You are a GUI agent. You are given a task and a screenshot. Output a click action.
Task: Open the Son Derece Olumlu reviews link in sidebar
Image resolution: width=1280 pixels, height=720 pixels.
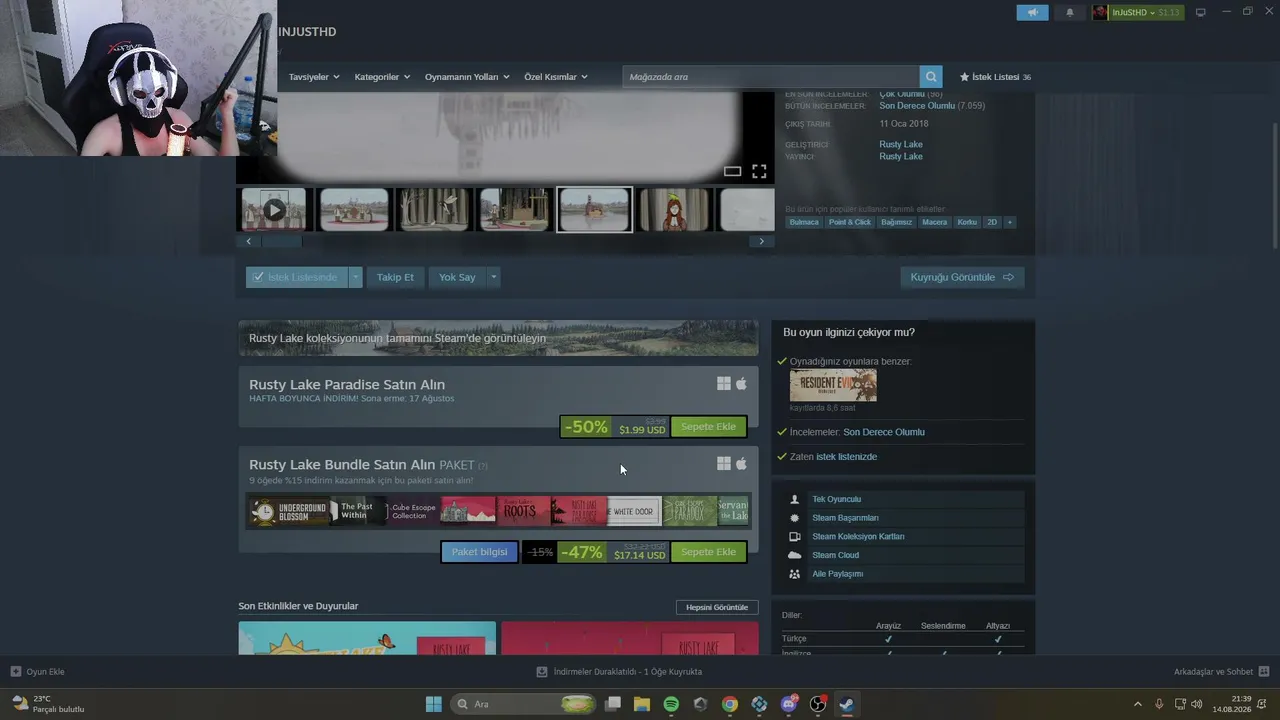click(884, 432)
